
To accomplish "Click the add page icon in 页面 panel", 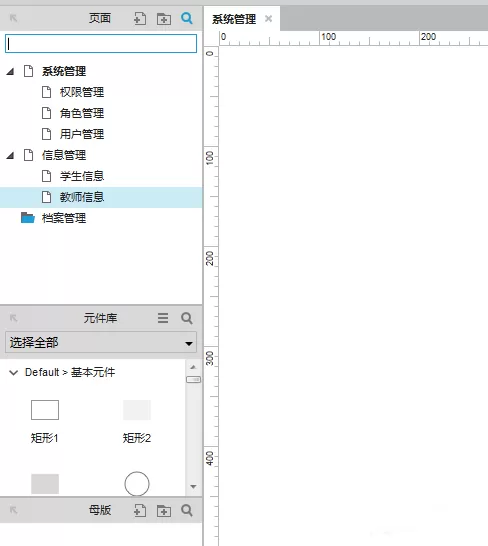I will (x=140, y=18).
